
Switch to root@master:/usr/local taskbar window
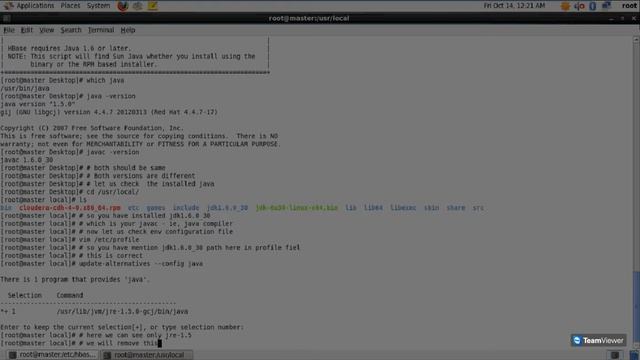point(147,355)
